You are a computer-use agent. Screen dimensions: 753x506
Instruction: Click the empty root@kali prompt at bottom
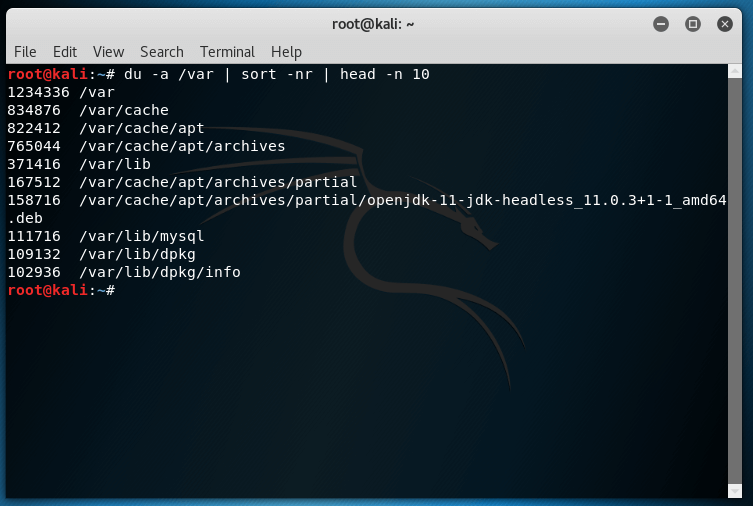(61, 290)
